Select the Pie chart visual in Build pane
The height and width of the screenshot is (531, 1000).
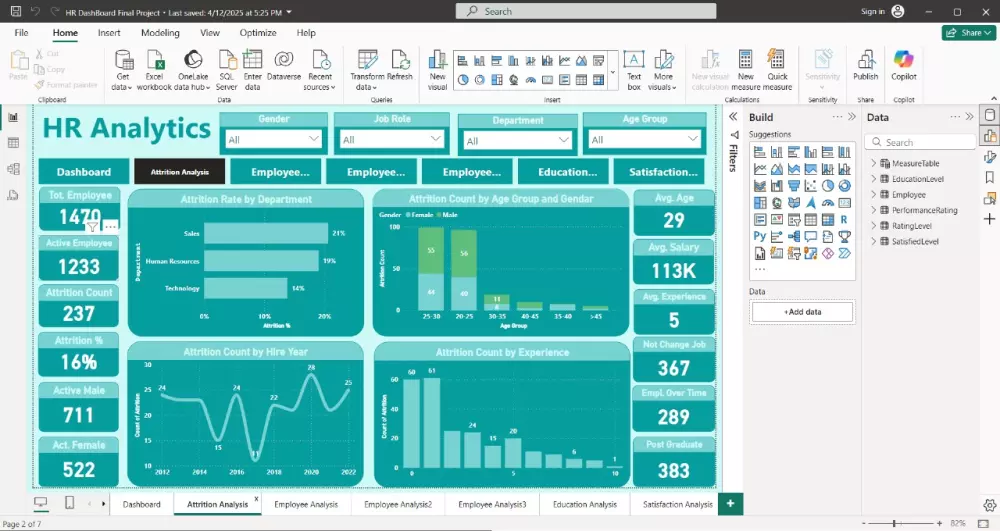point(828,185)
